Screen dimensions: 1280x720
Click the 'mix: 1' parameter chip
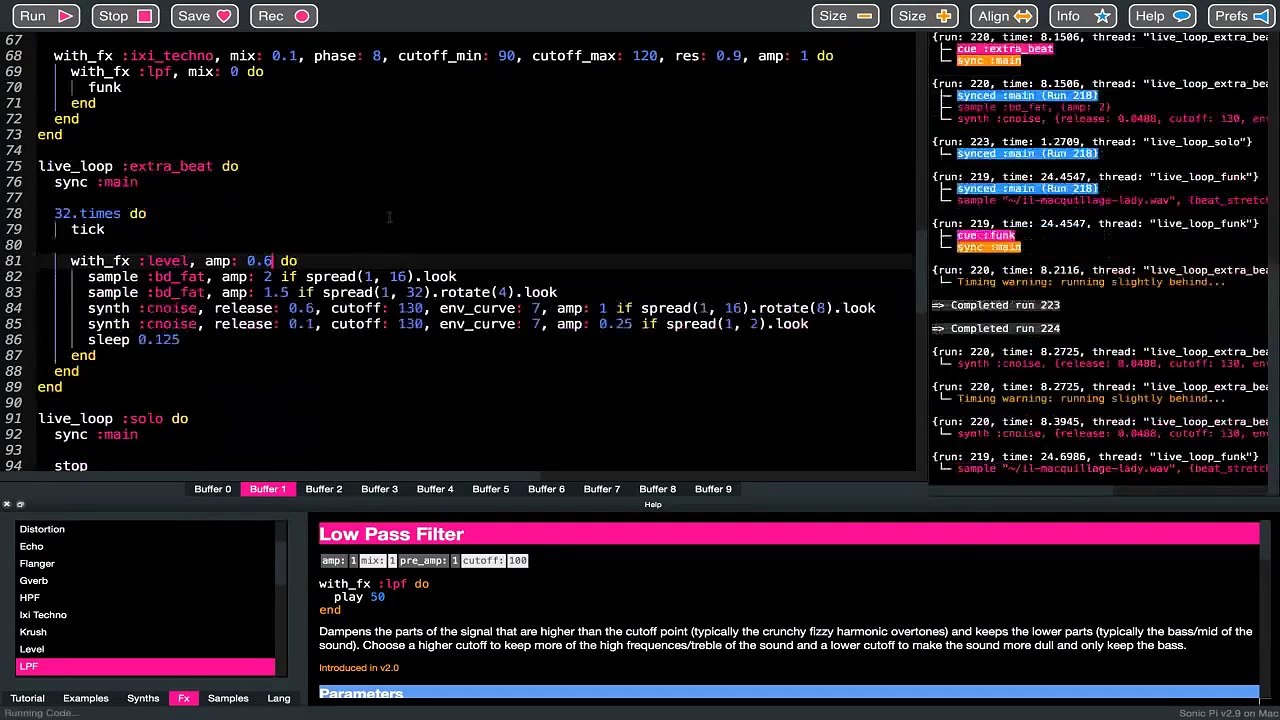(x=378, y=561)
